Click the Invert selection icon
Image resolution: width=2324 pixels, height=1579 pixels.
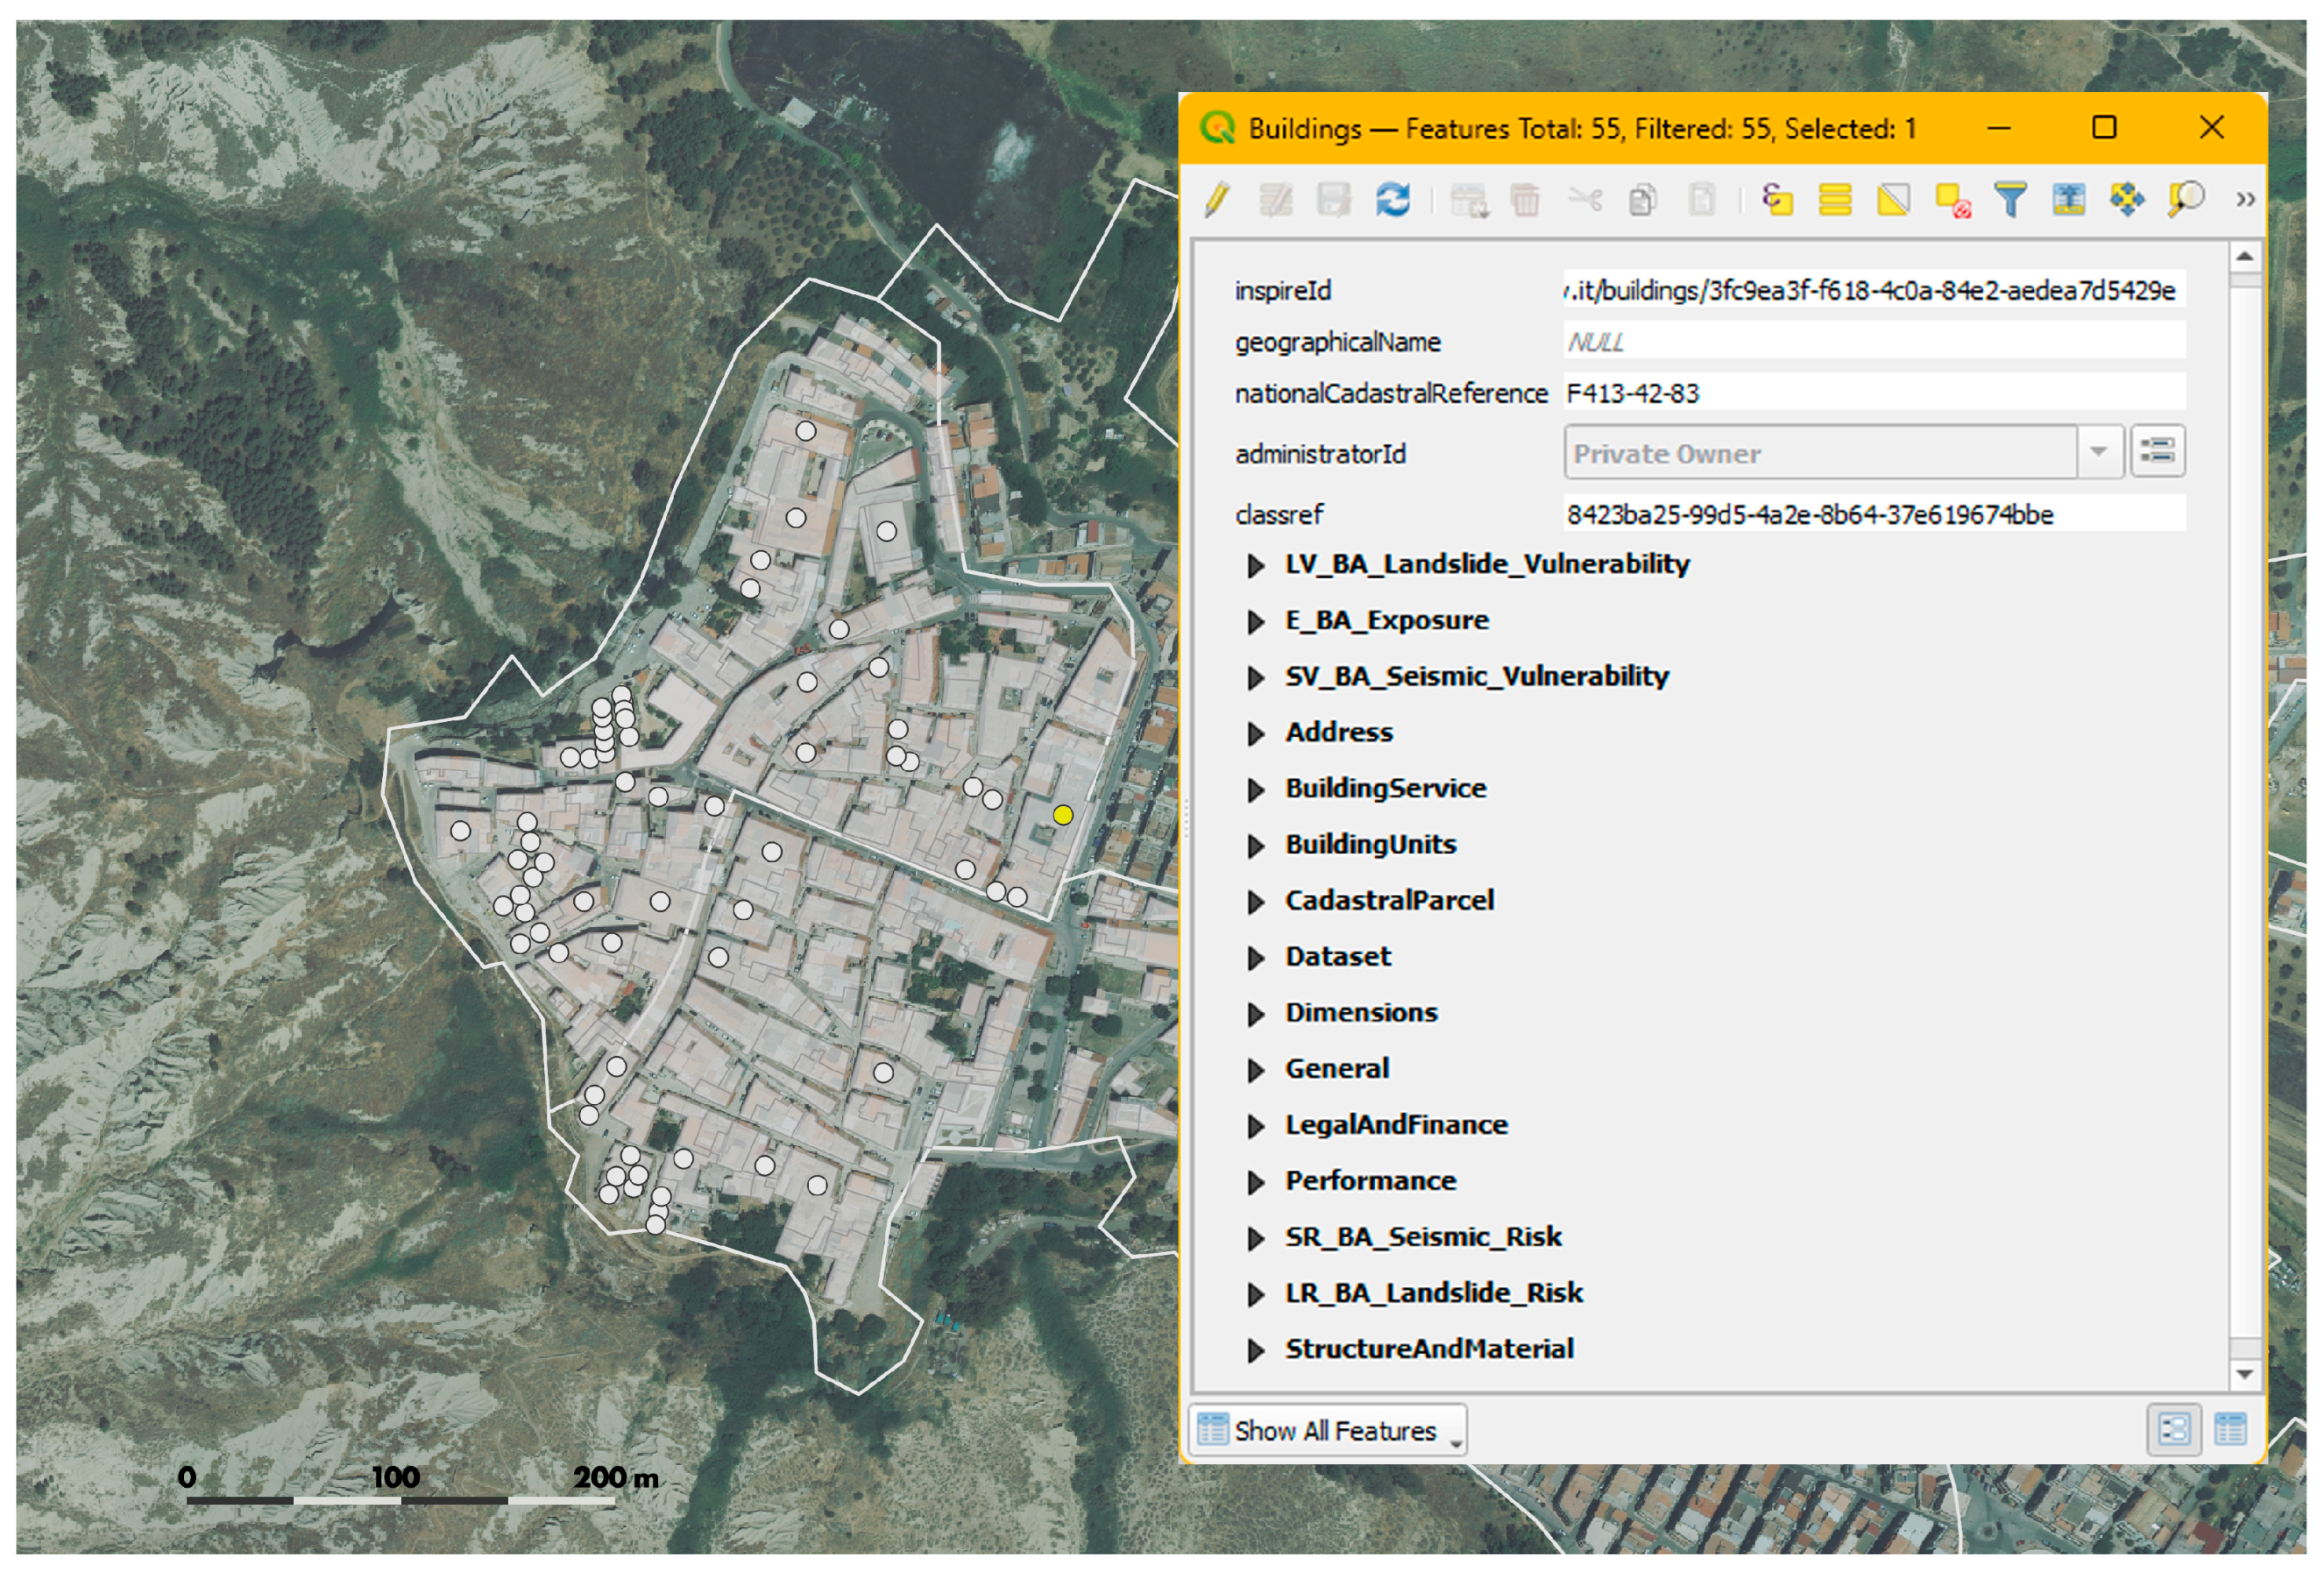click(x=1894, y=200)
